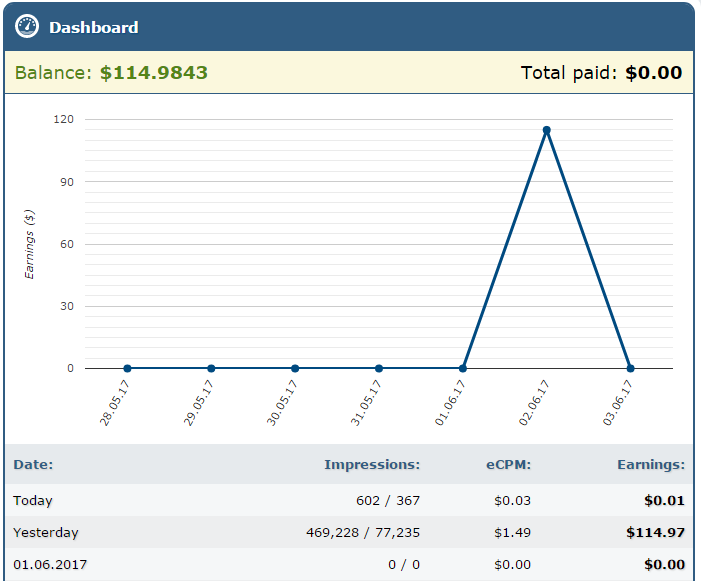This screenshot has height=581, width=701.
Task: Select the 03.06.17 data point
Action: pos(630,368)
